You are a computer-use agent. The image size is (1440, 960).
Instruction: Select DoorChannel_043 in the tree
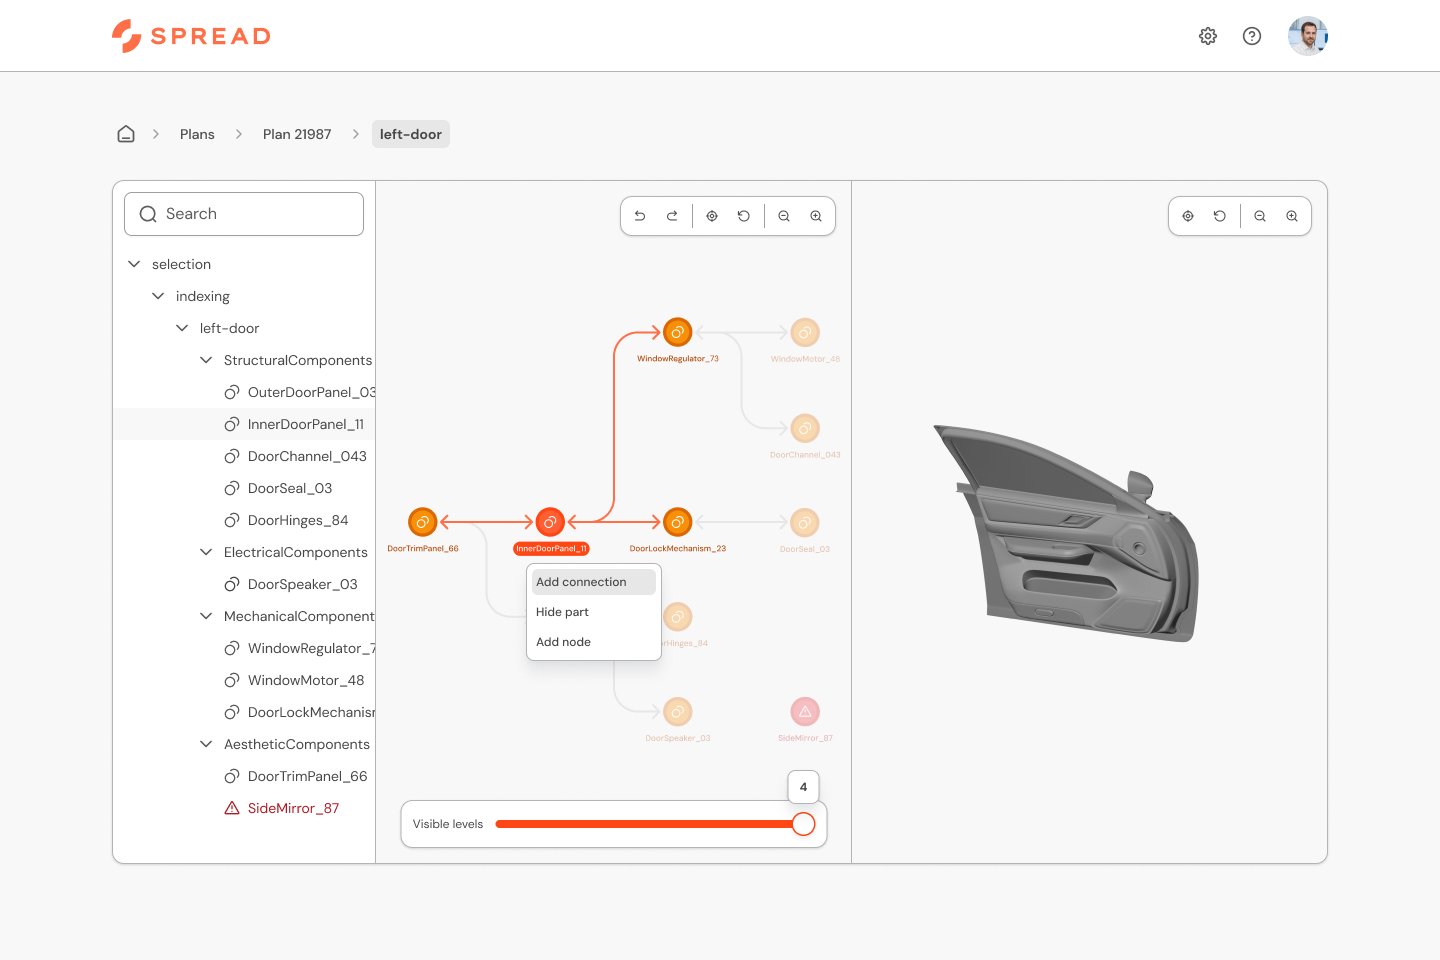coord(244,456)
